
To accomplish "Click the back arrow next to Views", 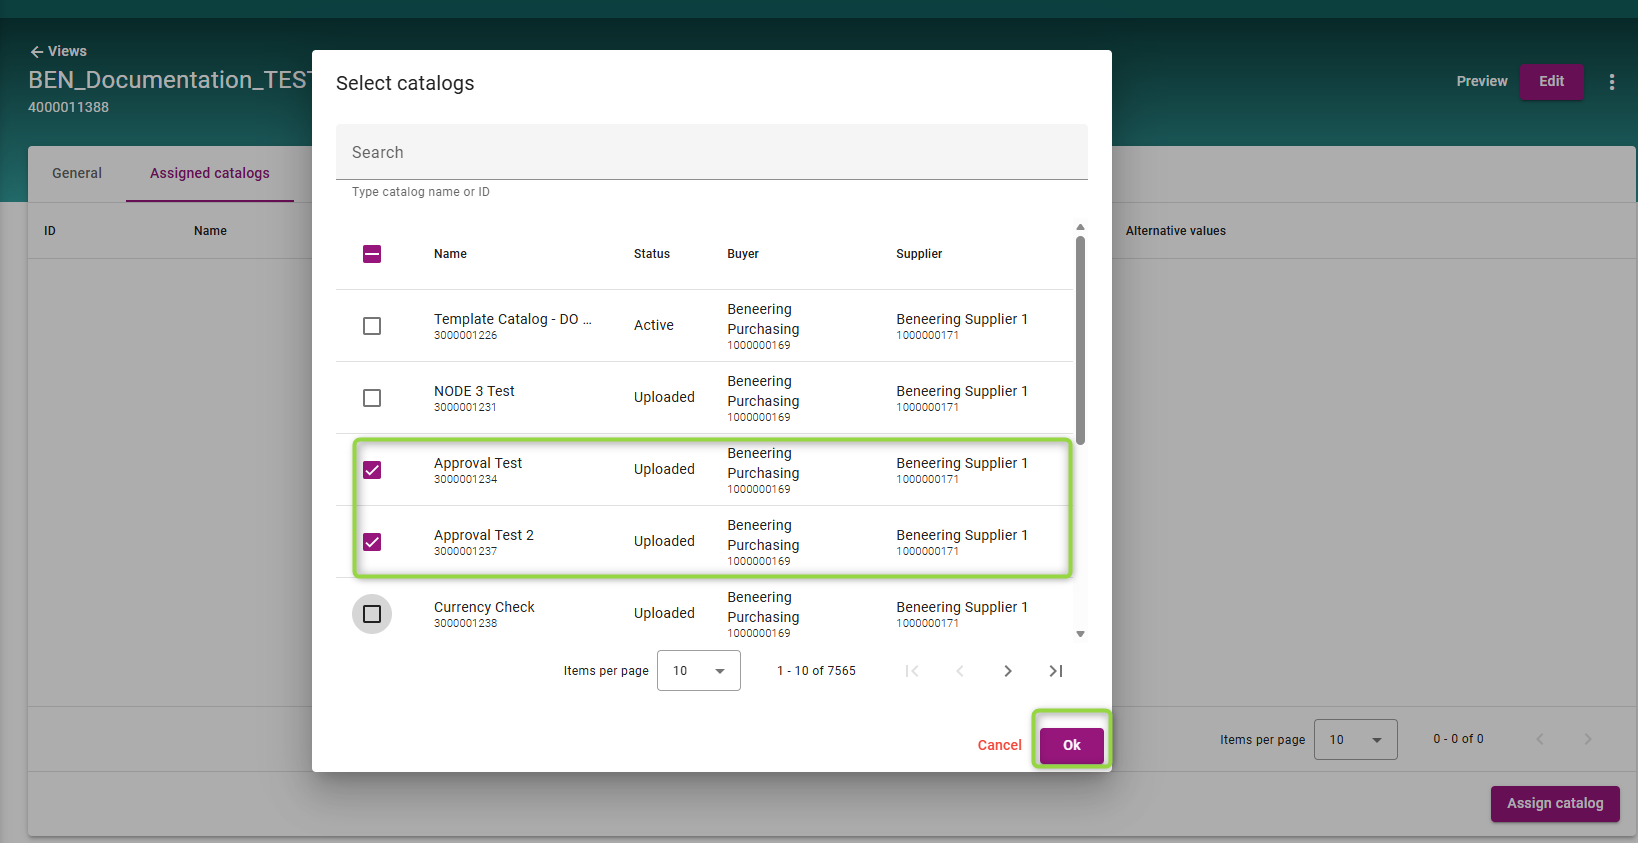I will [36, 52].
